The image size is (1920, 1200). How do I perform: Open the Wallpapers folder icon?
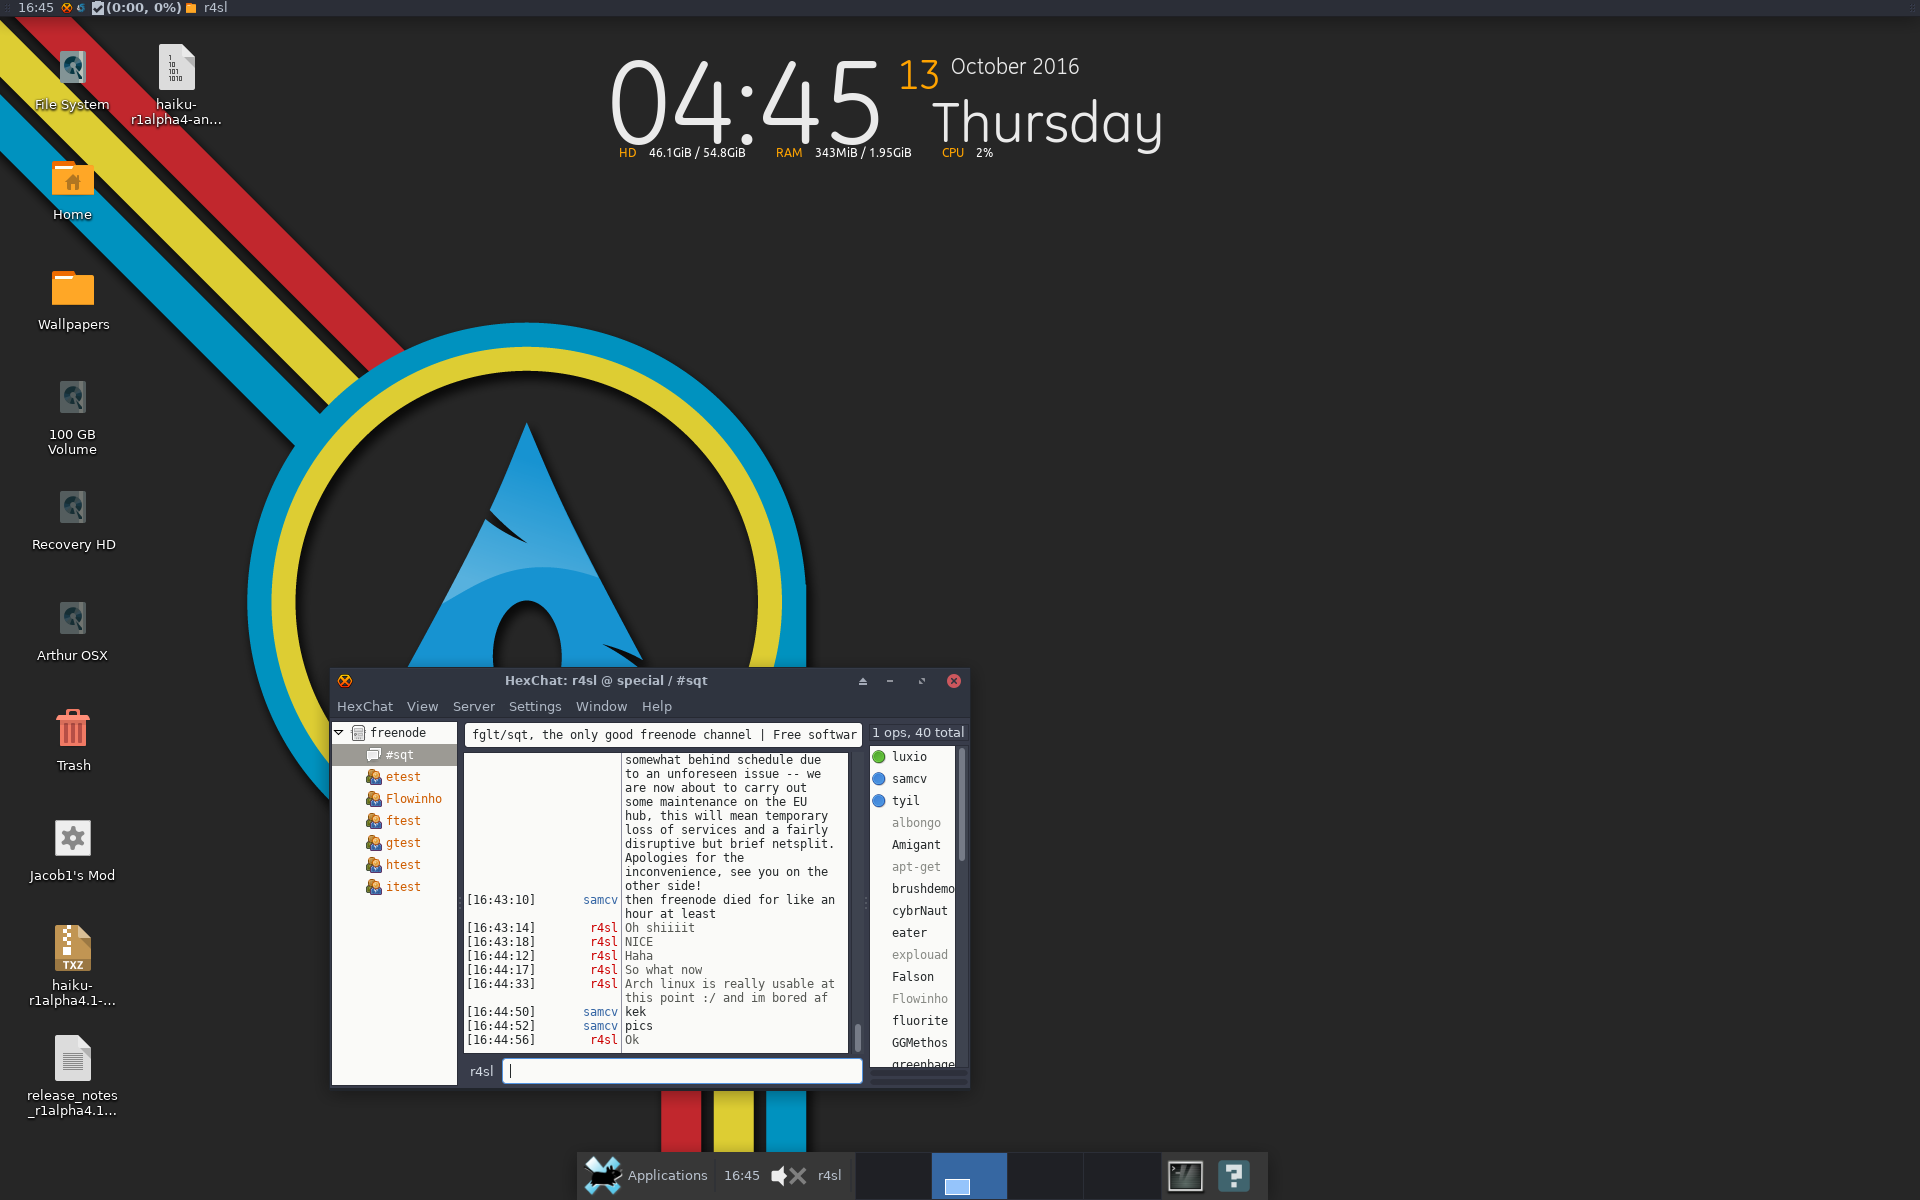point(72,289)
